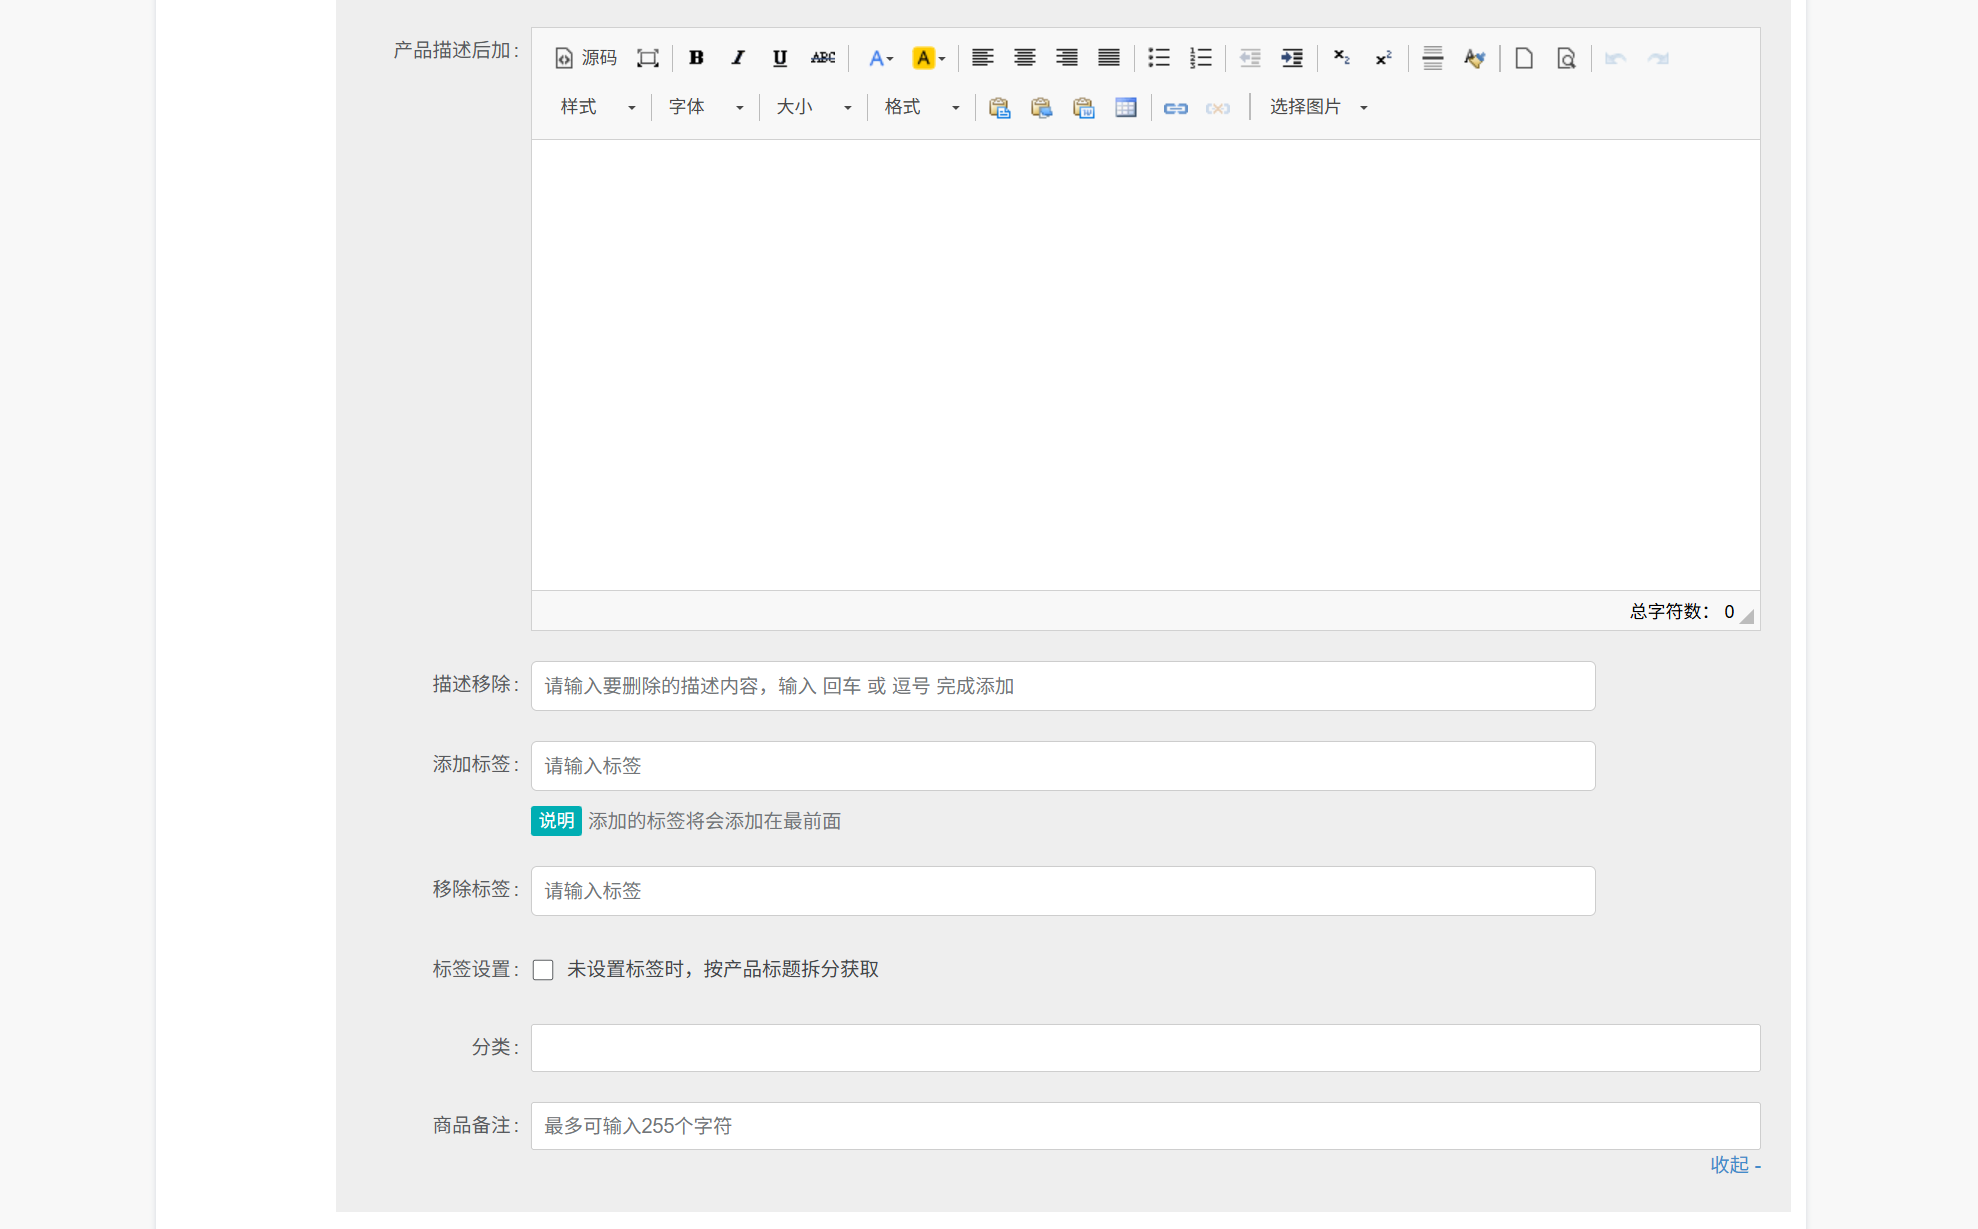Viewport: 1978px width, 1229px height.
Task: Insert a numbered list
Action: pos(1200,58)
